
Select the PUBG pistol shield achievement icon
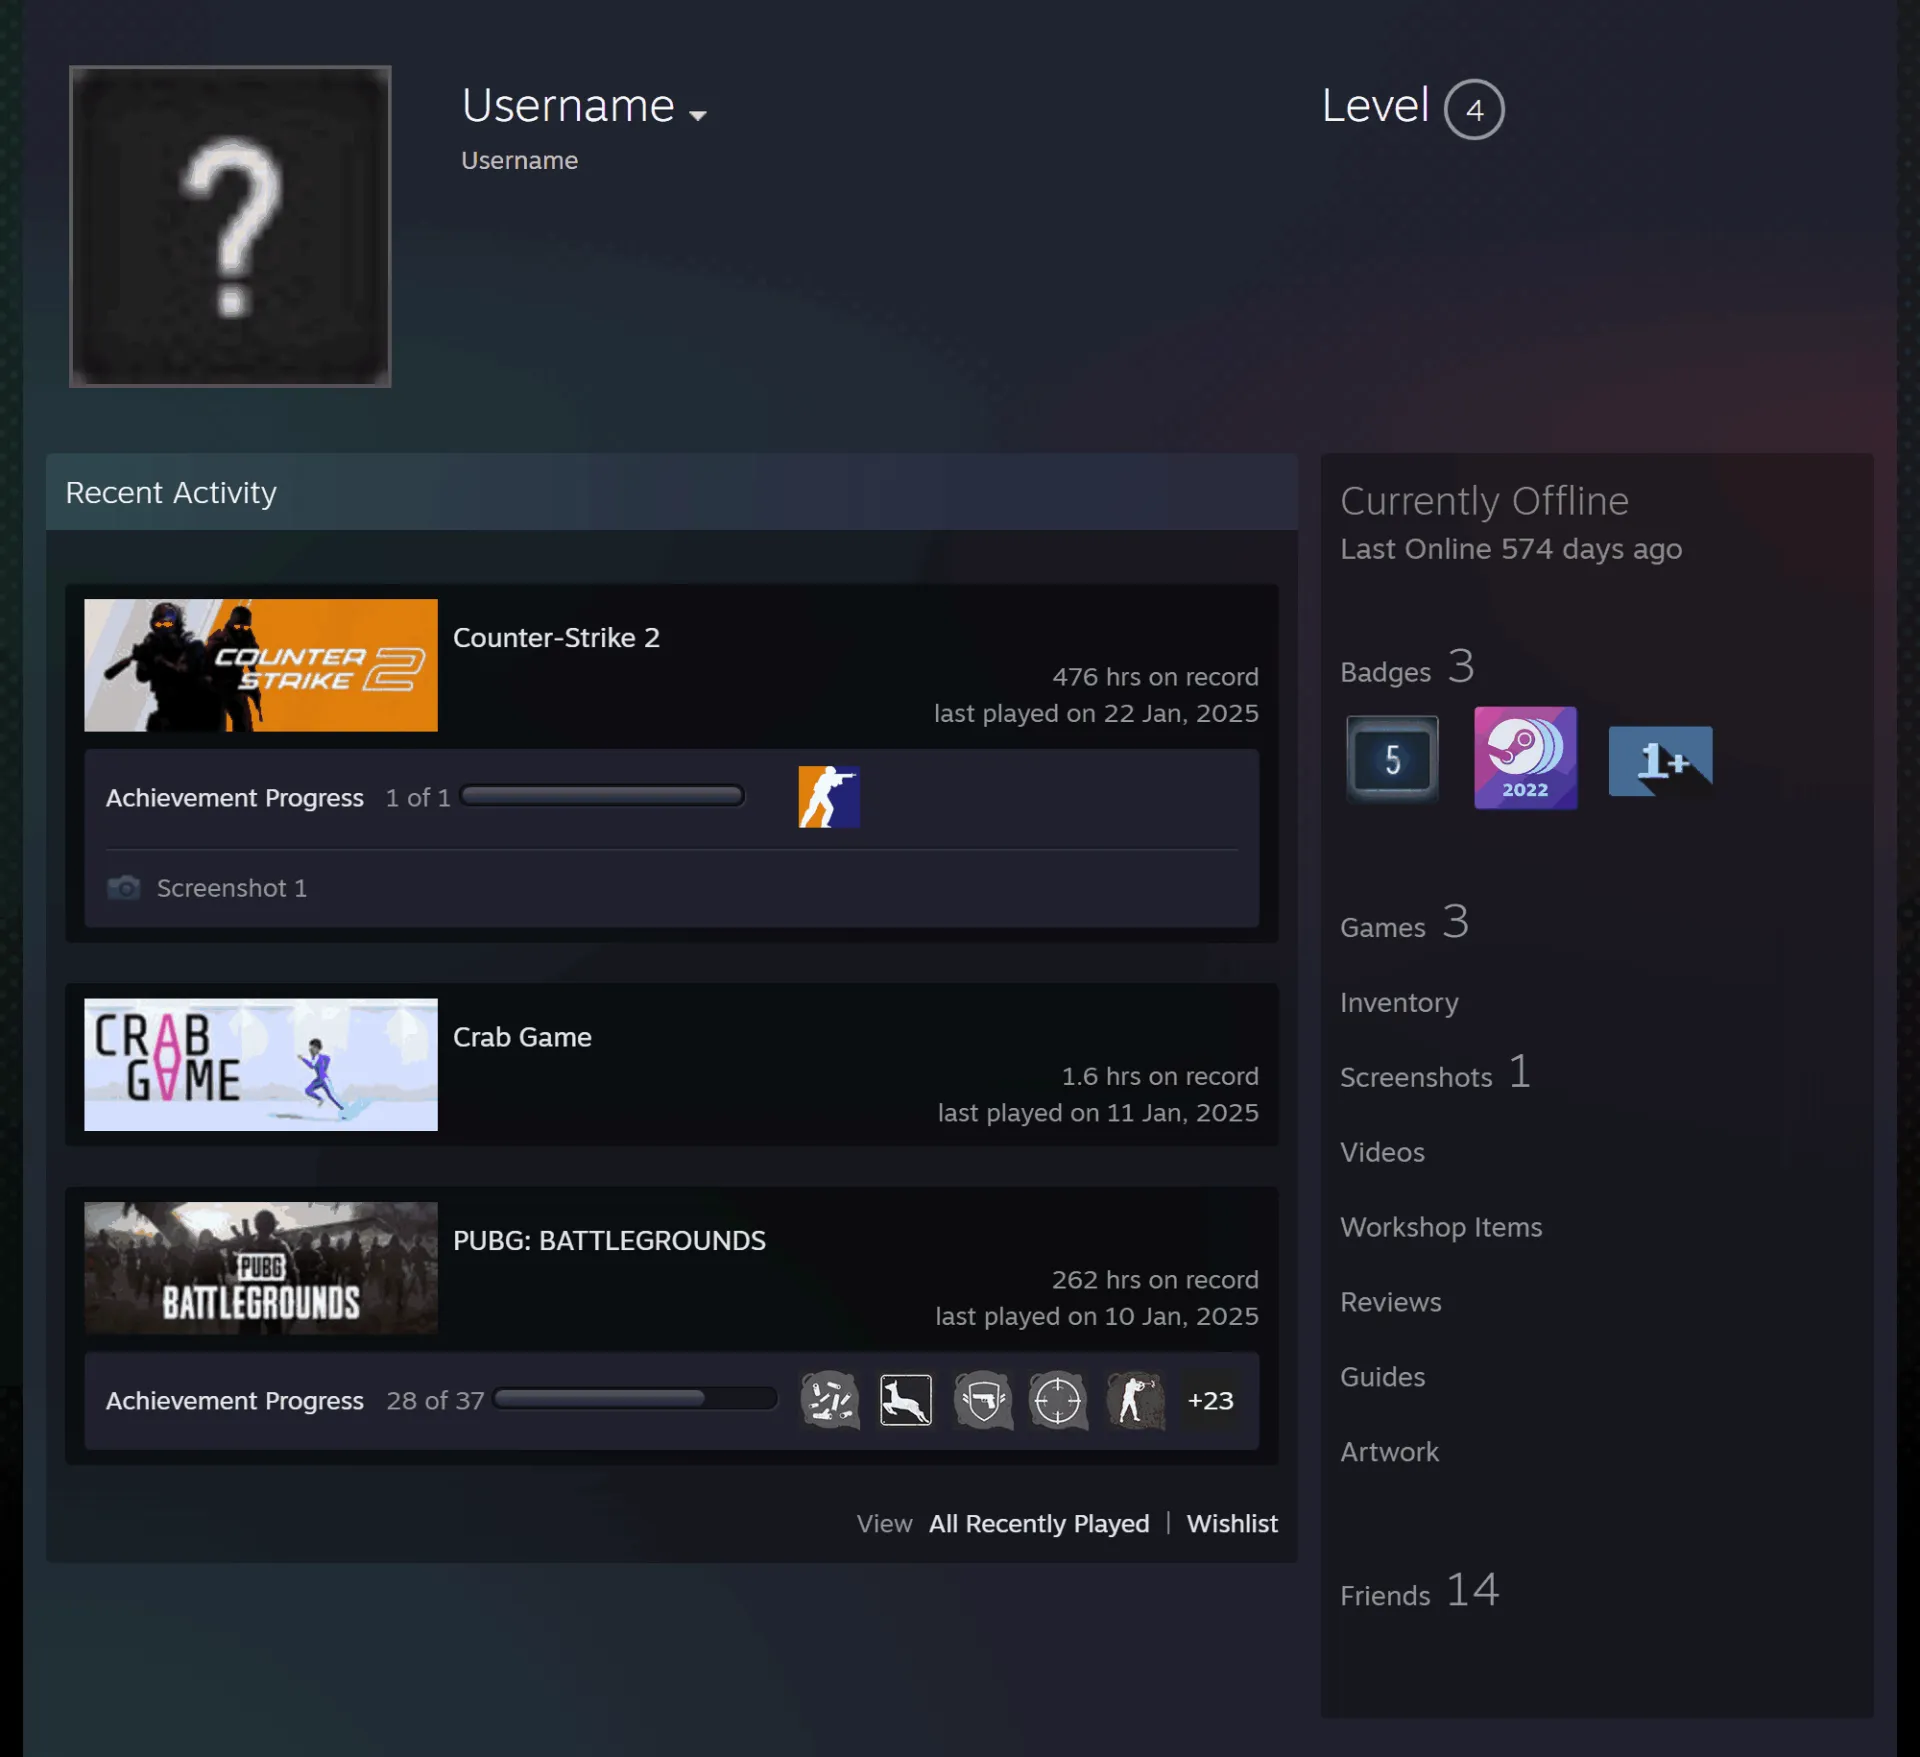[983, 1400]
